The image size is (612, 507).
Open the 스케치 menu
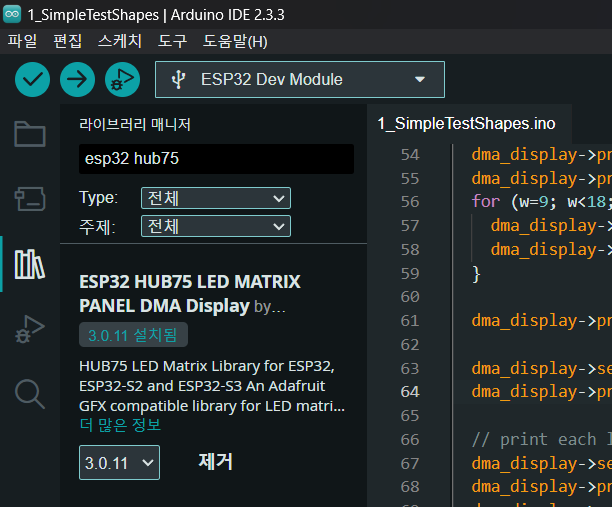coord(120,41)
